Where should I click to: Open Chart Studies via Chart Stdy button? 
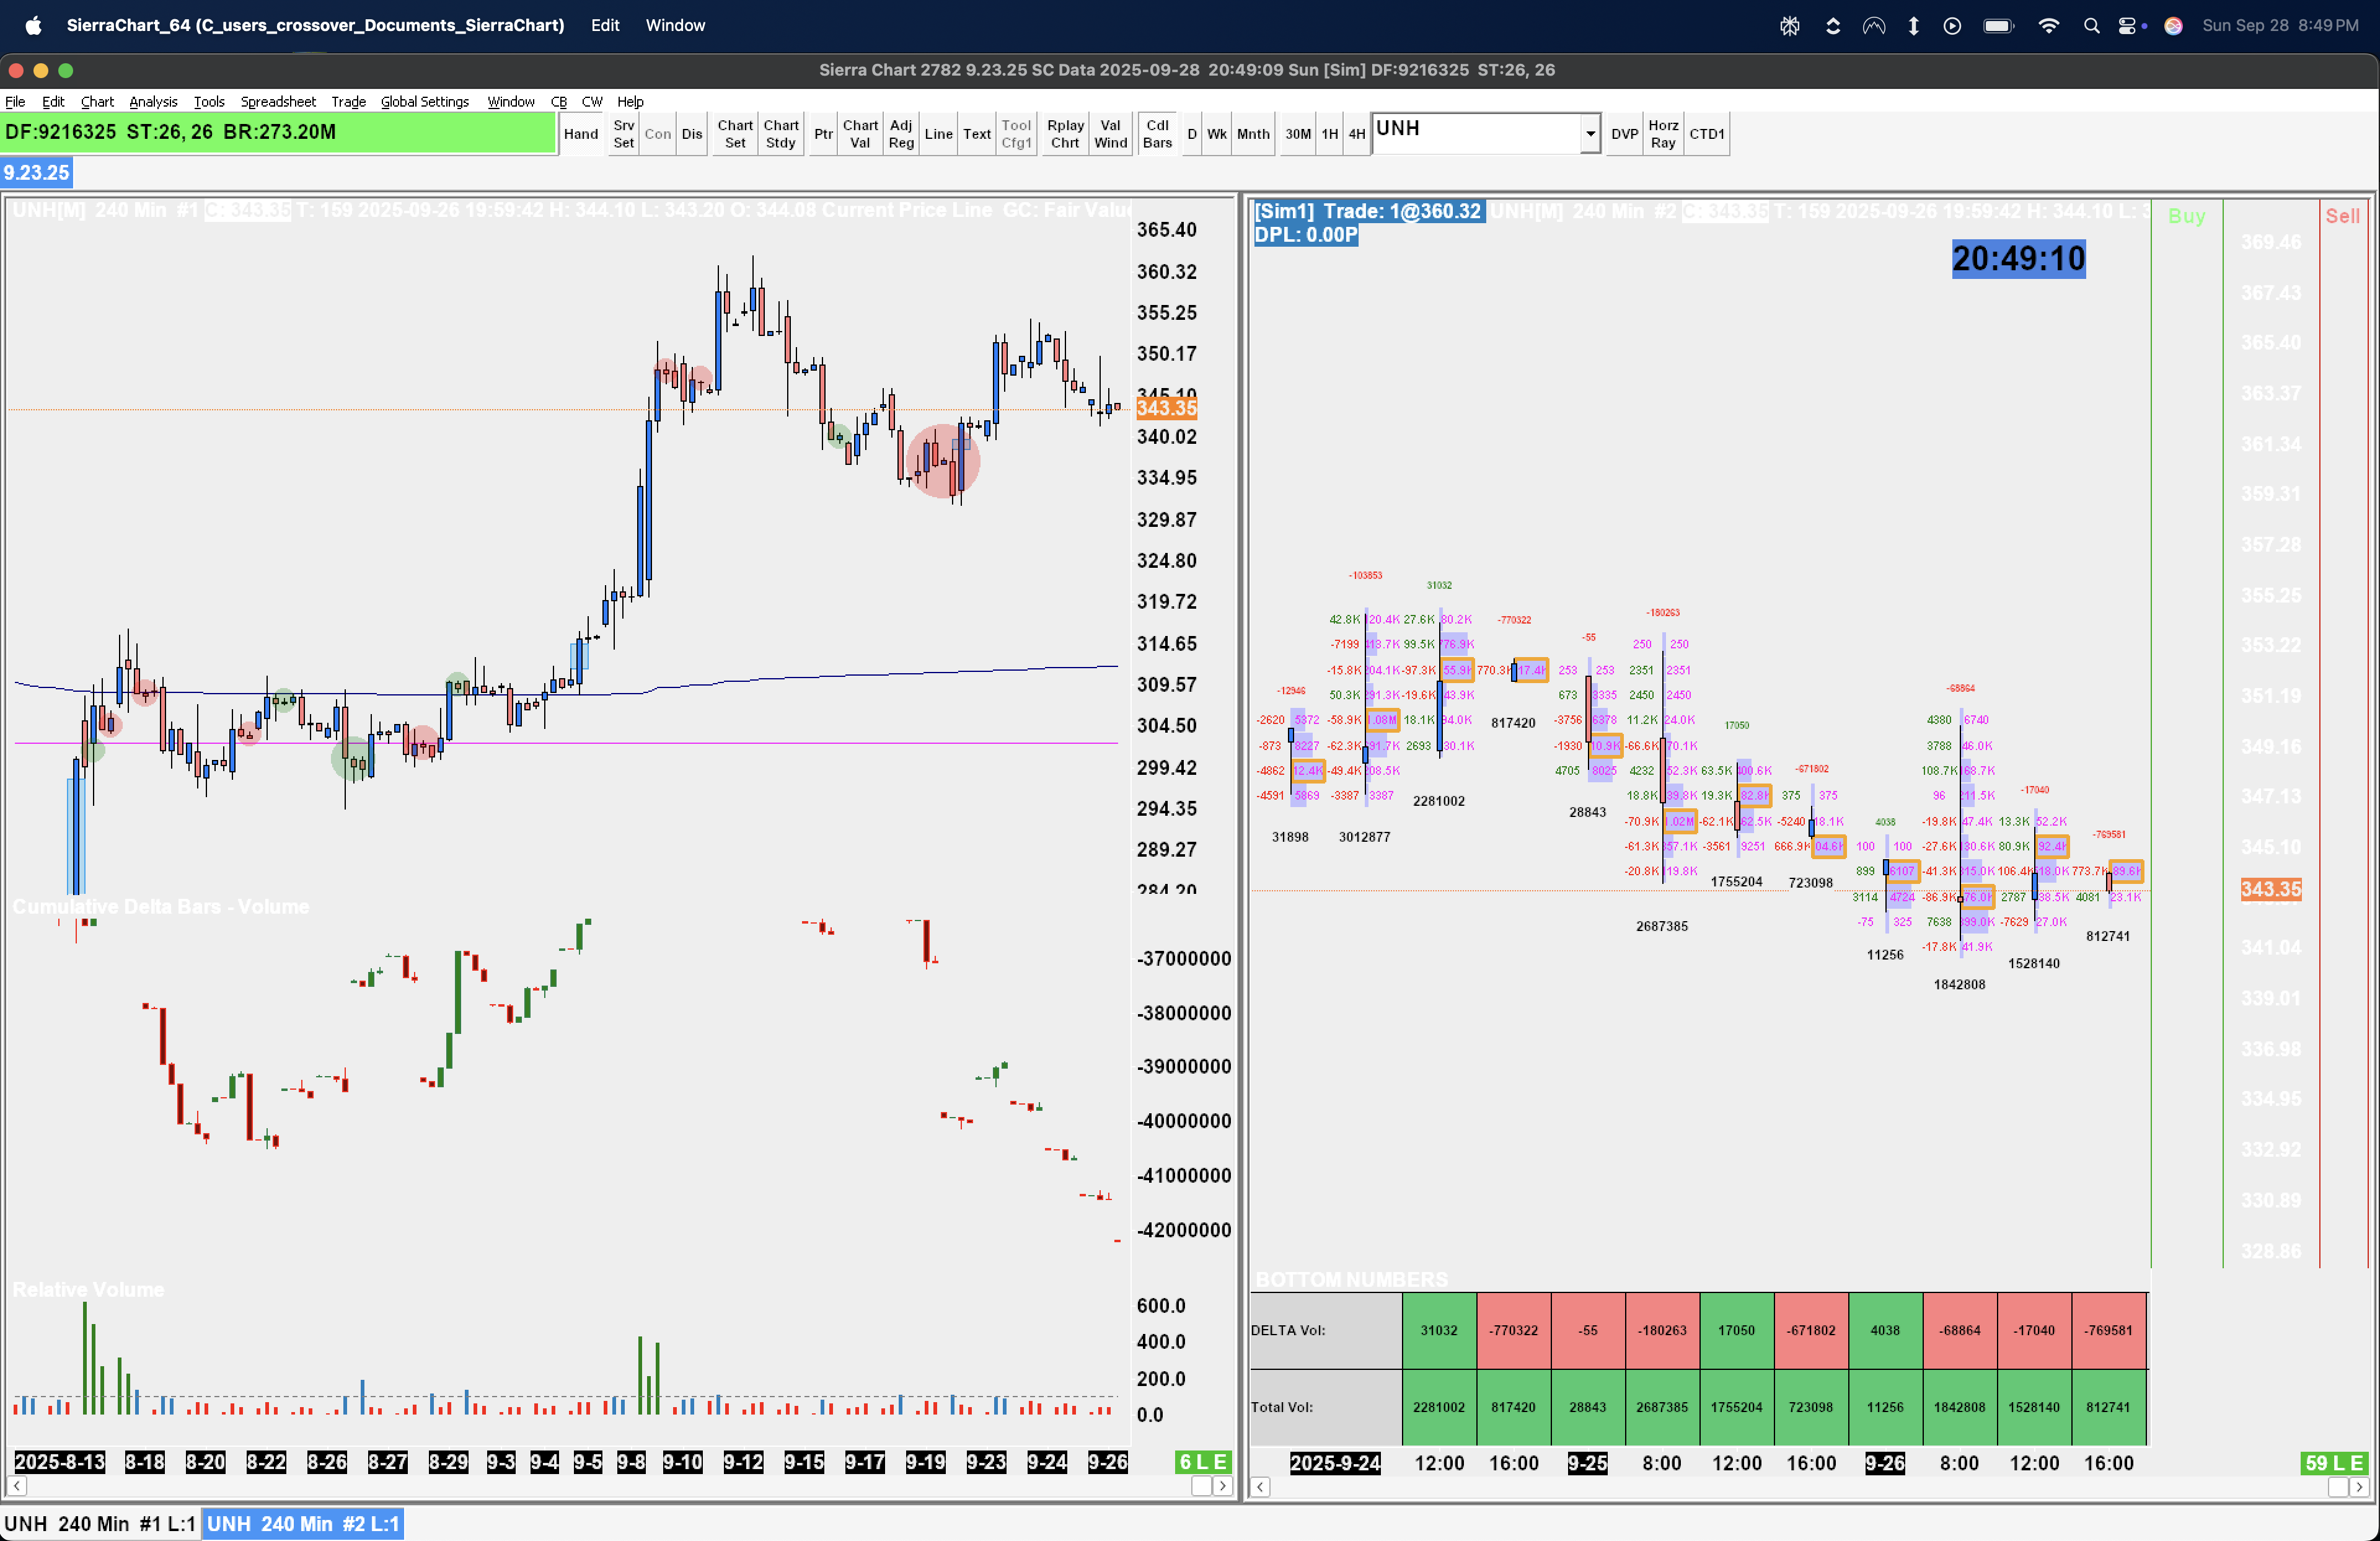[780, 134]
